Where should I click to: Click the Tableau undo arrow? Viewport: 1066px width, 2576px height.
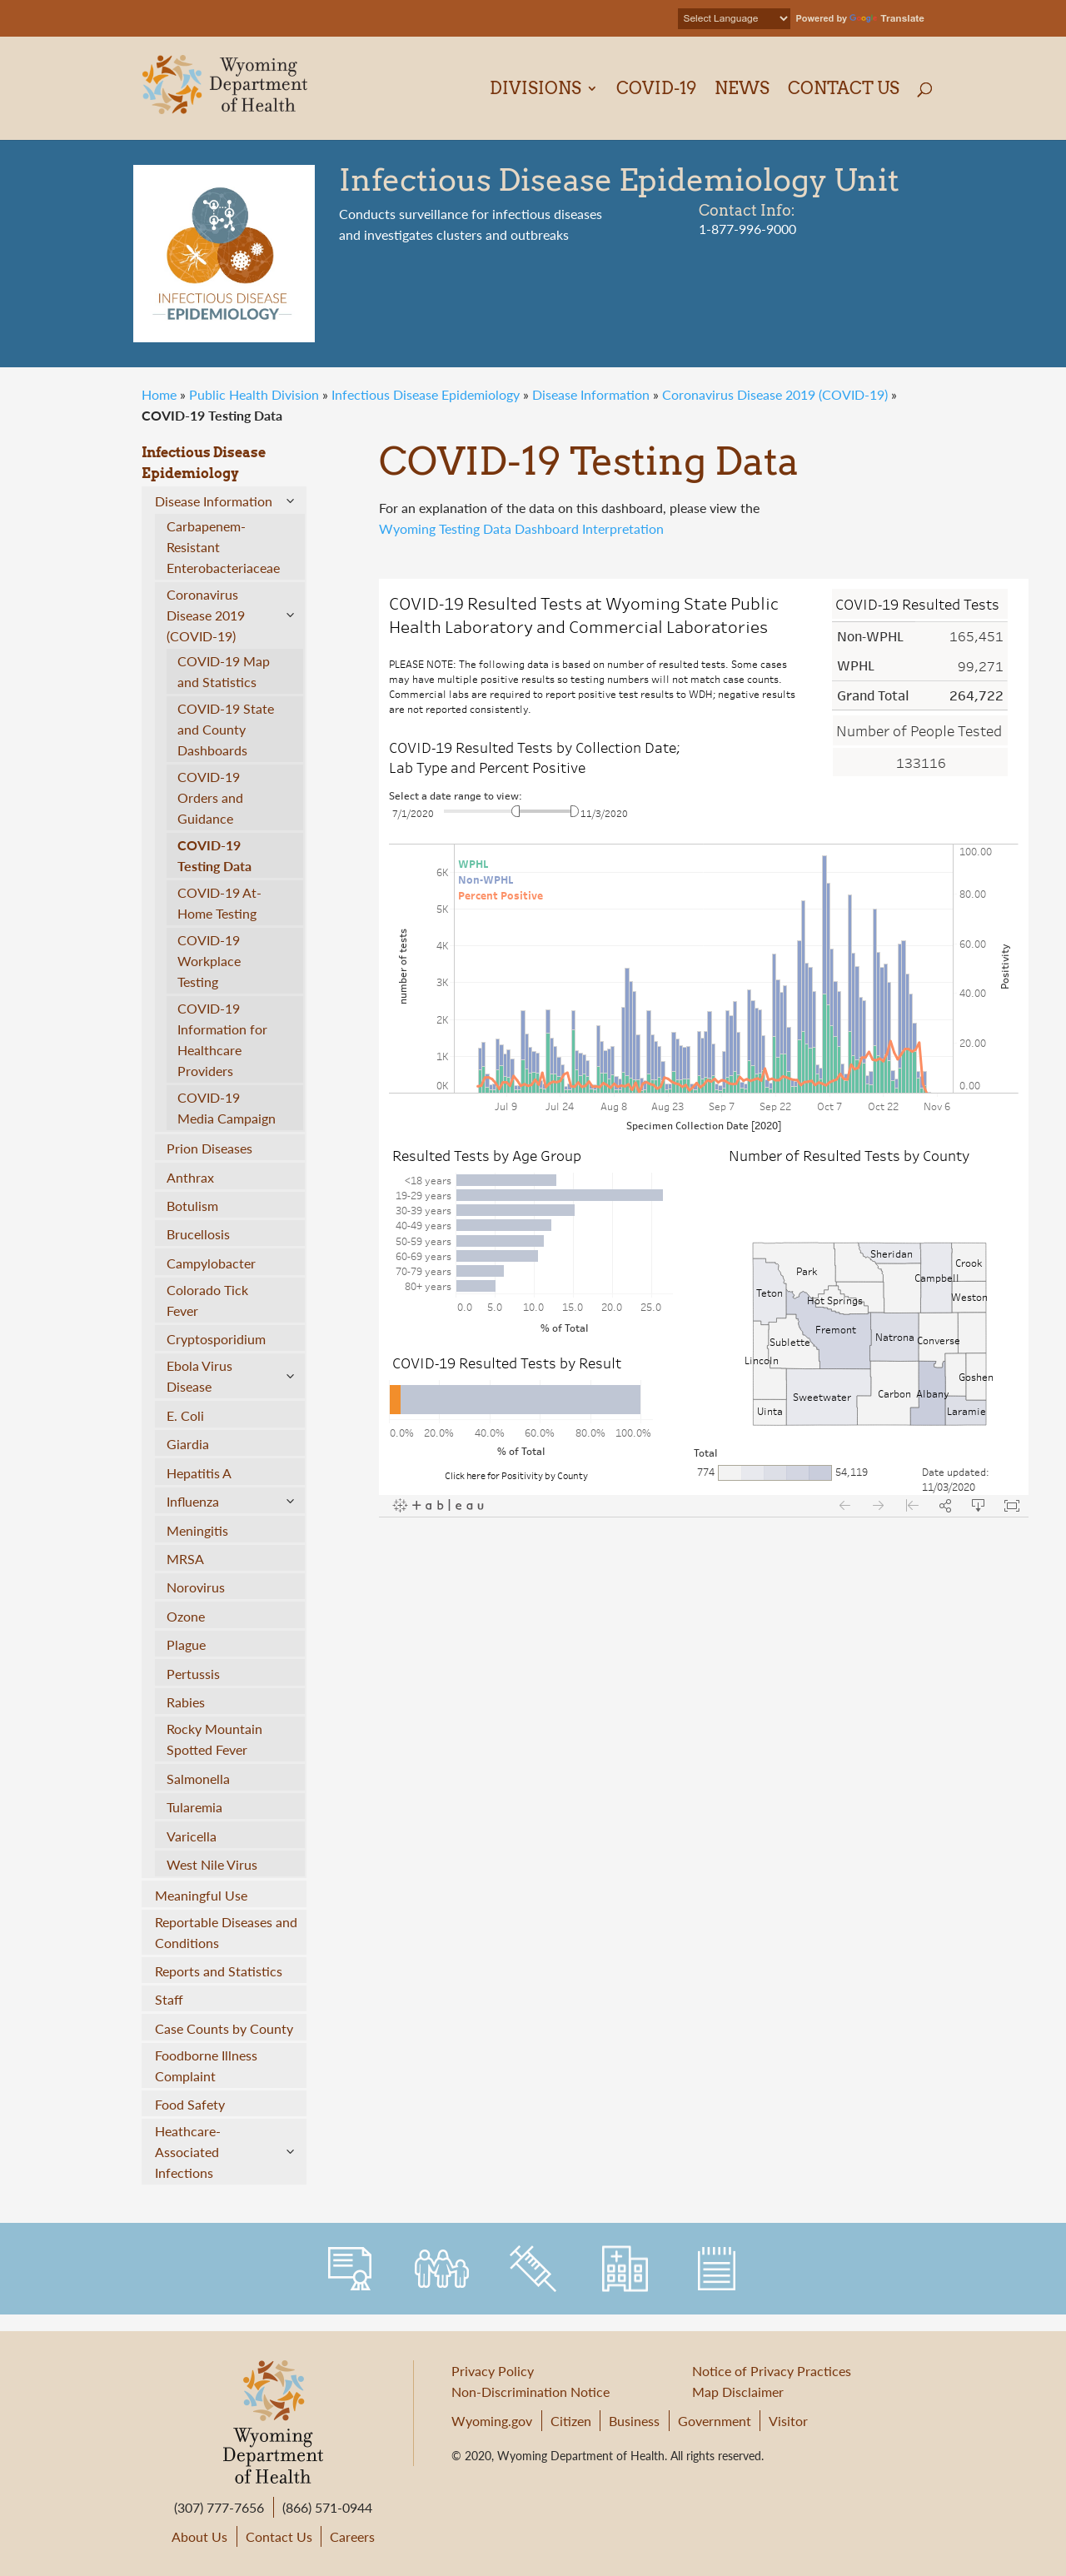(x=844, y=1505)
